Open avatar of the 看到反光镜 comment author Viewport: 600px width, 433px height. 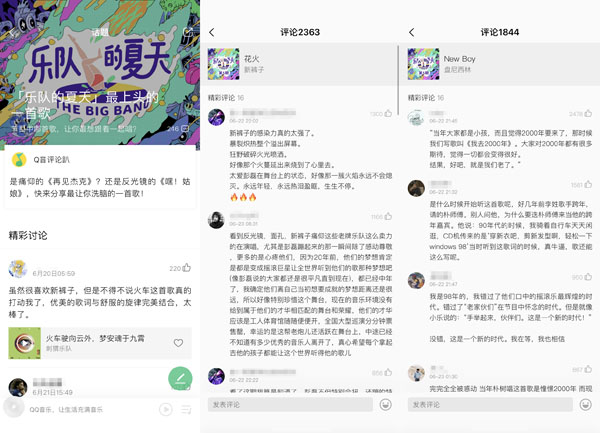216,220
